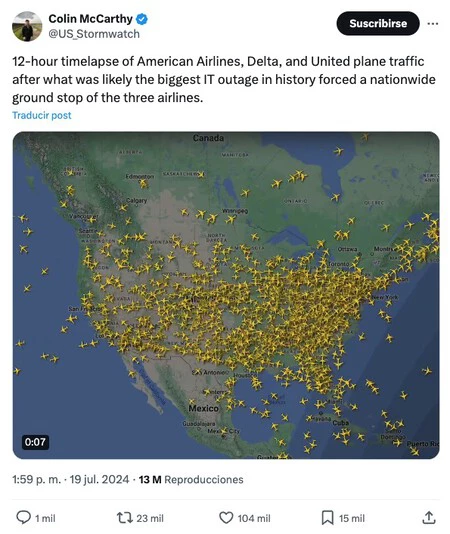Click the blue verified badge

pyautogui.click(x=142, y=19)
